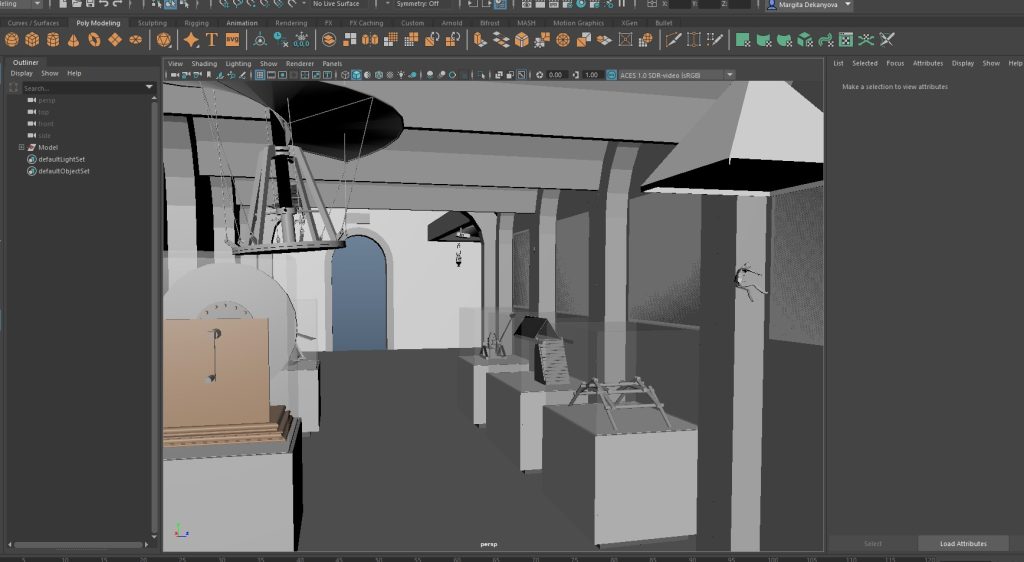The width and height of the screenshot is (1024, 562).
Task: Click the viewport Bookmarks icon
Action: 209,75
